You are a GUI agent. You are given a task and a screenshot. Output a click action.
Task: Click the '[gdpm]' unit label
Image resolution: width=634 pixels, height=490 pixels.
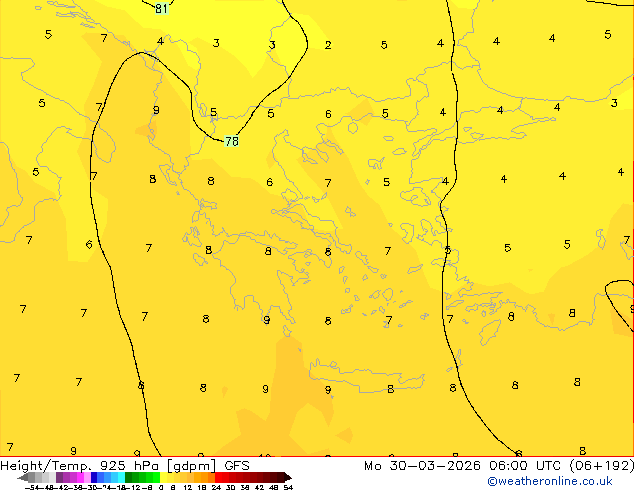point(191,466)
